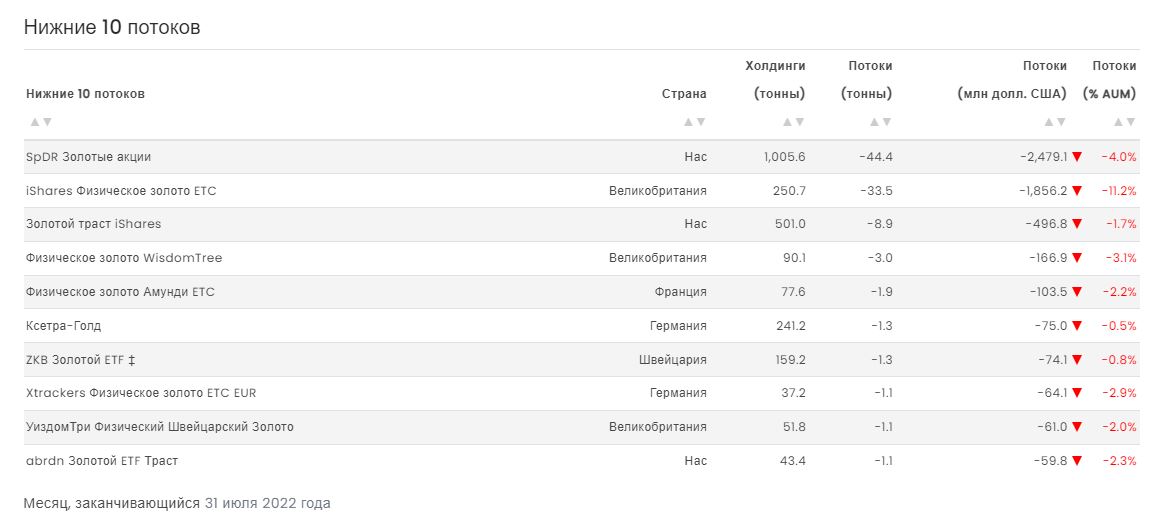Click sort arrows under Холдинги (тонны)
This screenshot has width=1153, height=518.
click(793, 122)
